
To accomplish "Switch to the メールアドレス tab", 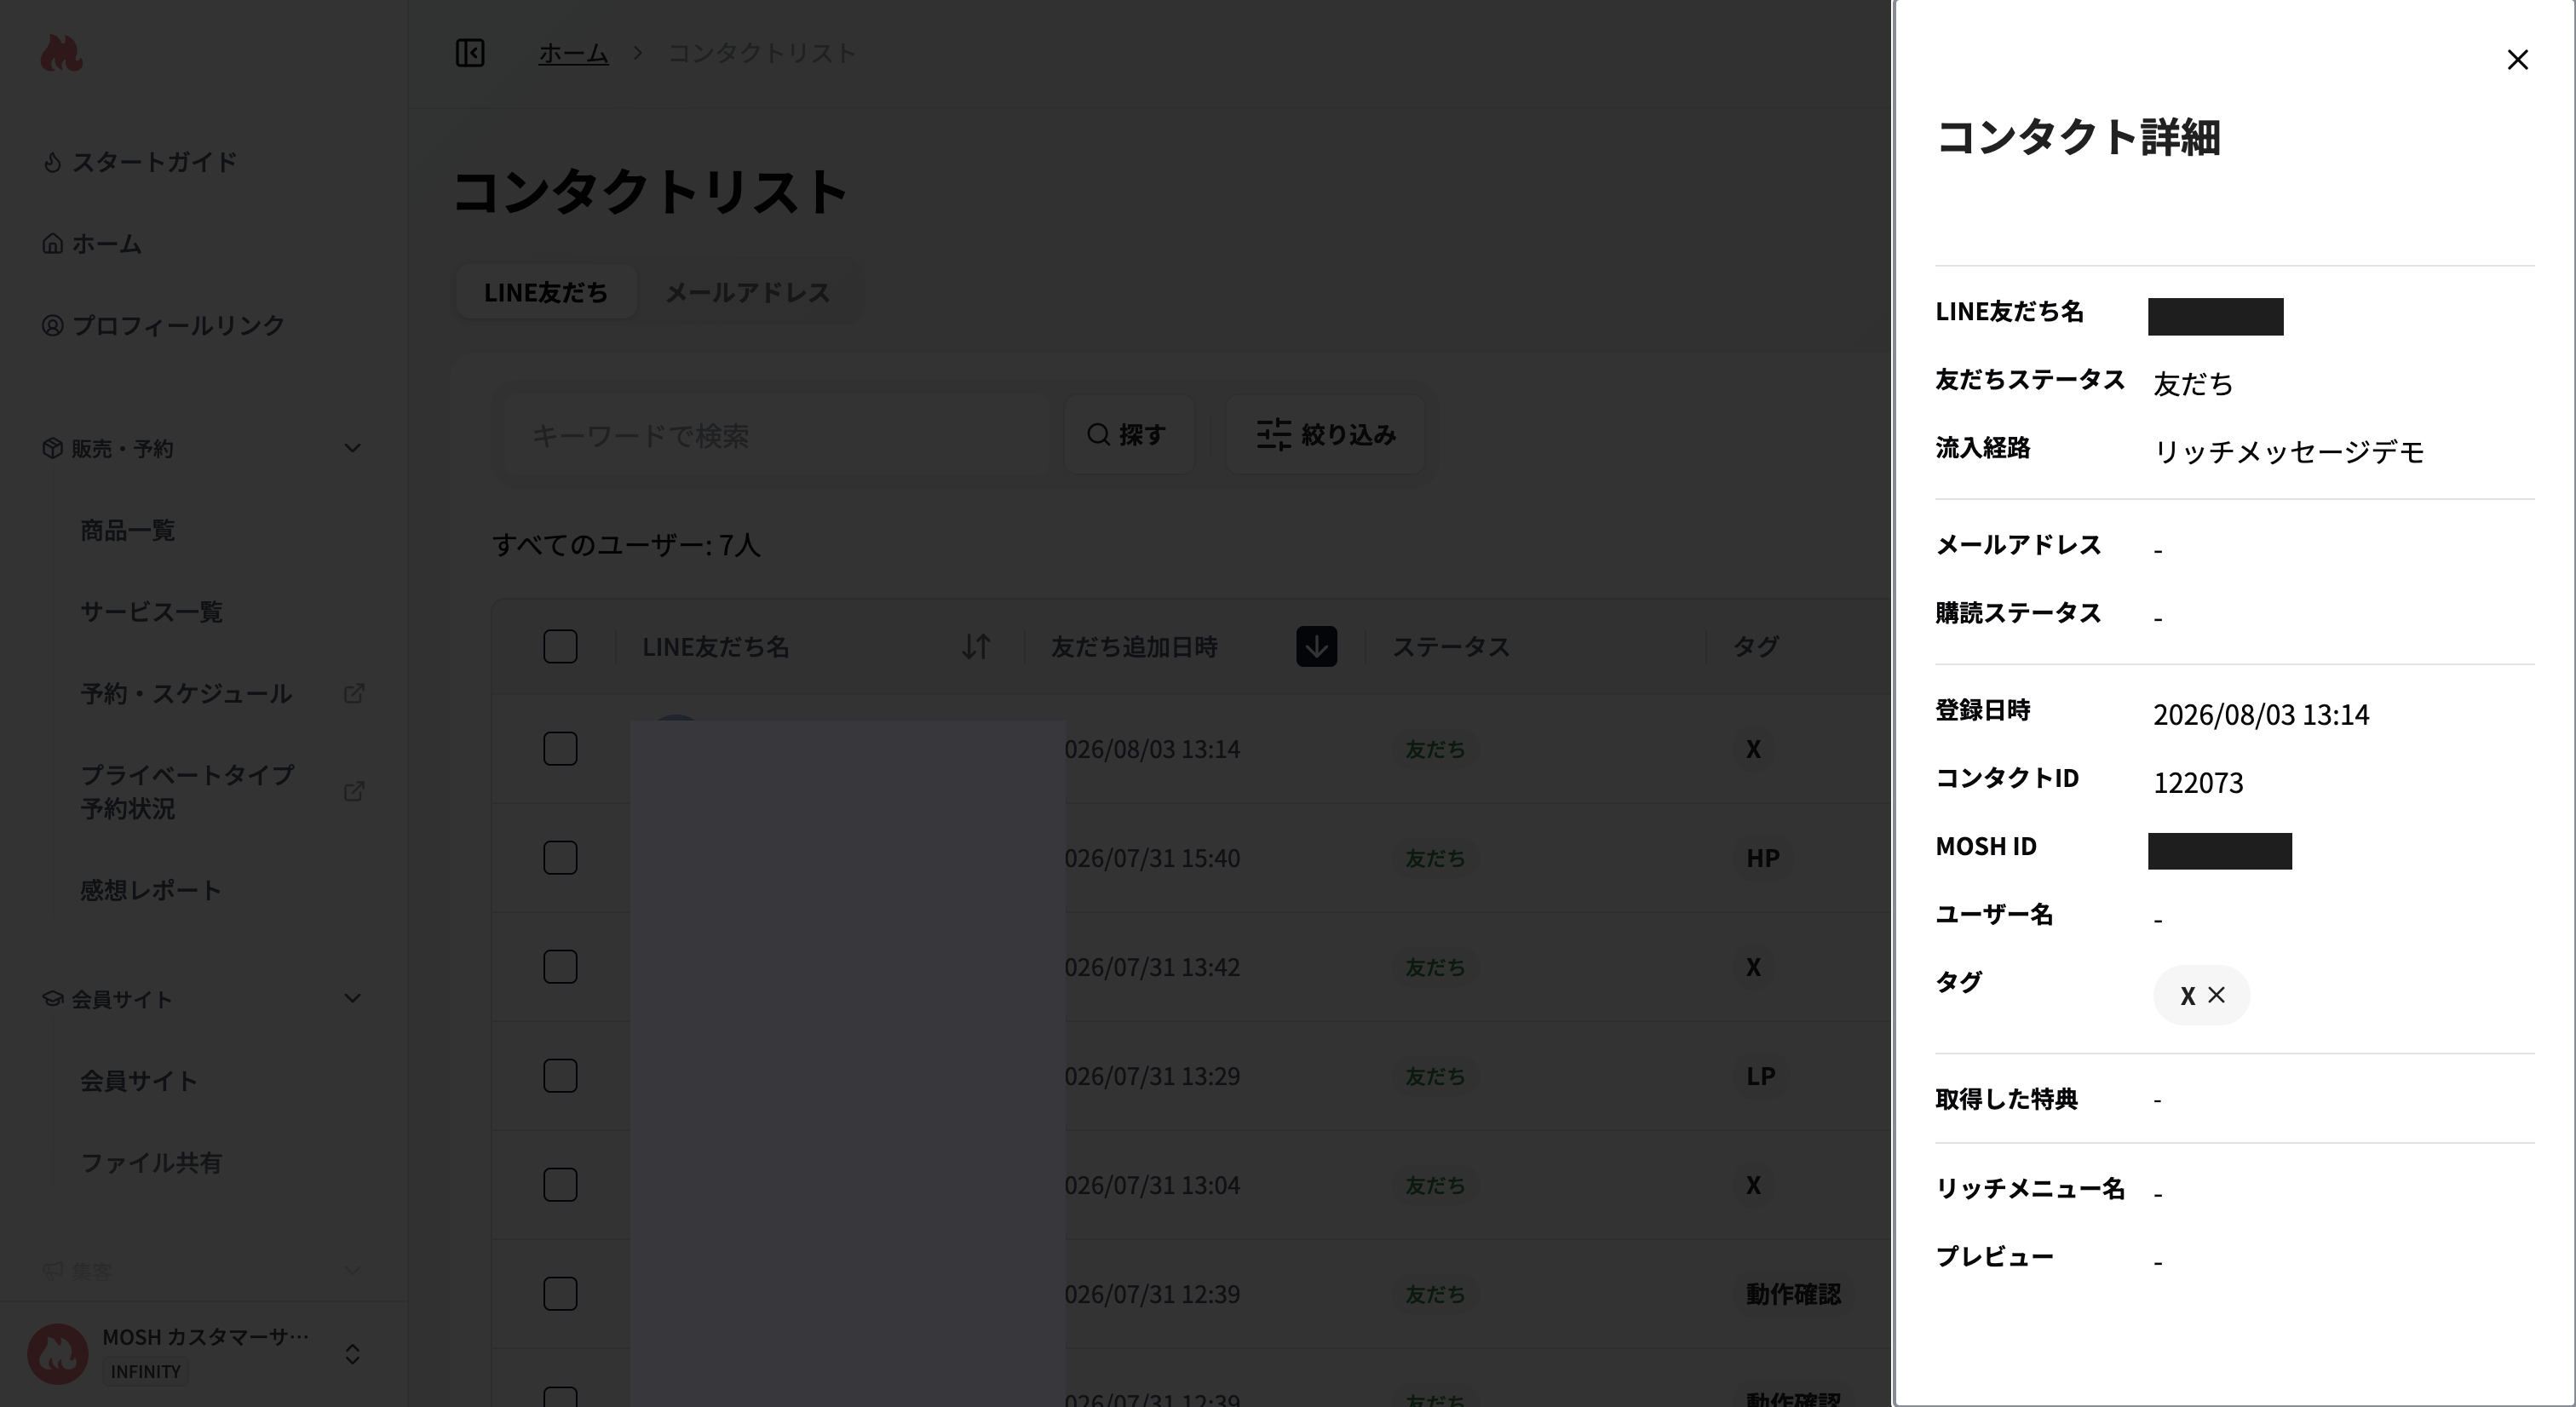I will click(748, 292).
